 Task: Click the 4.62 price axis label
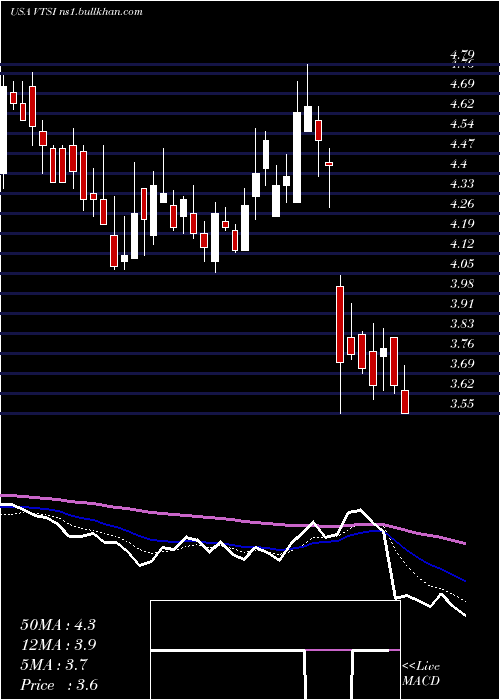(x=462, y=104)
